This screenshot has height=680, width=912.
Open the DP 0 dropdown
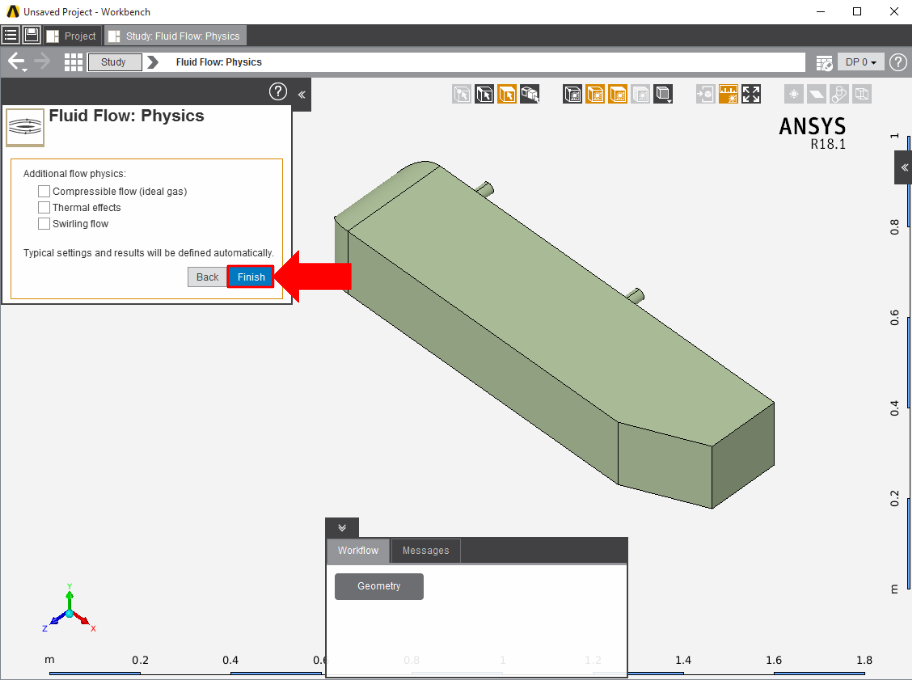coord(861,62)
